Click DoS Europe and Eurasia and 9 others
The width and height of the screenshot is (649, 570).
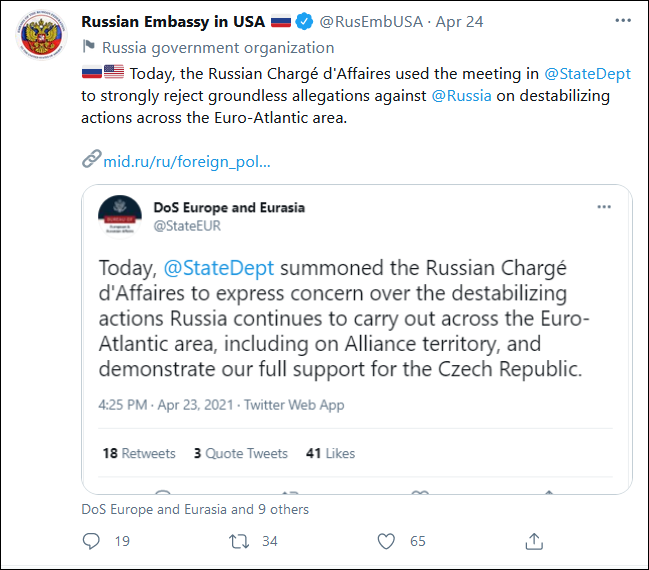tap(195, 509)
